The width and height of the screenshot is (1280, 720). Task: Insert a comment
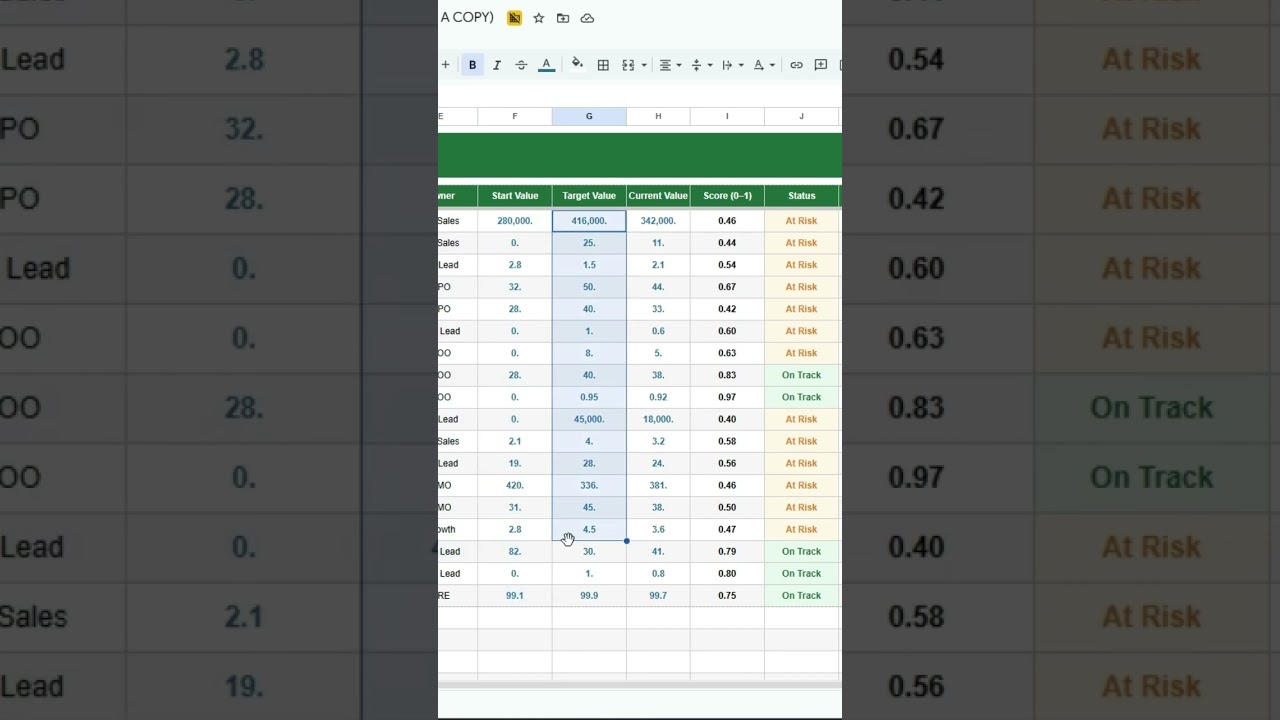[x=821, y=65]
